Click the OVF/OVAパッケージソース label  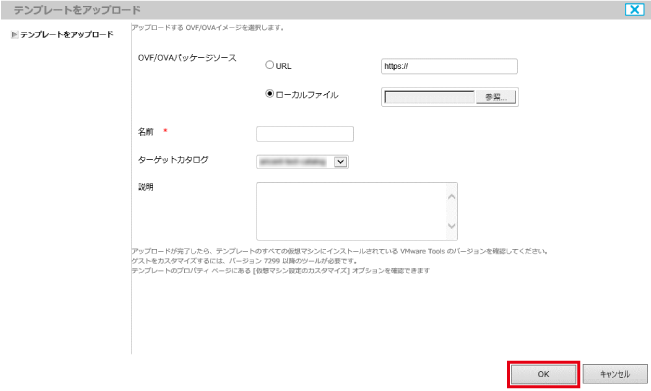(187, 58)
